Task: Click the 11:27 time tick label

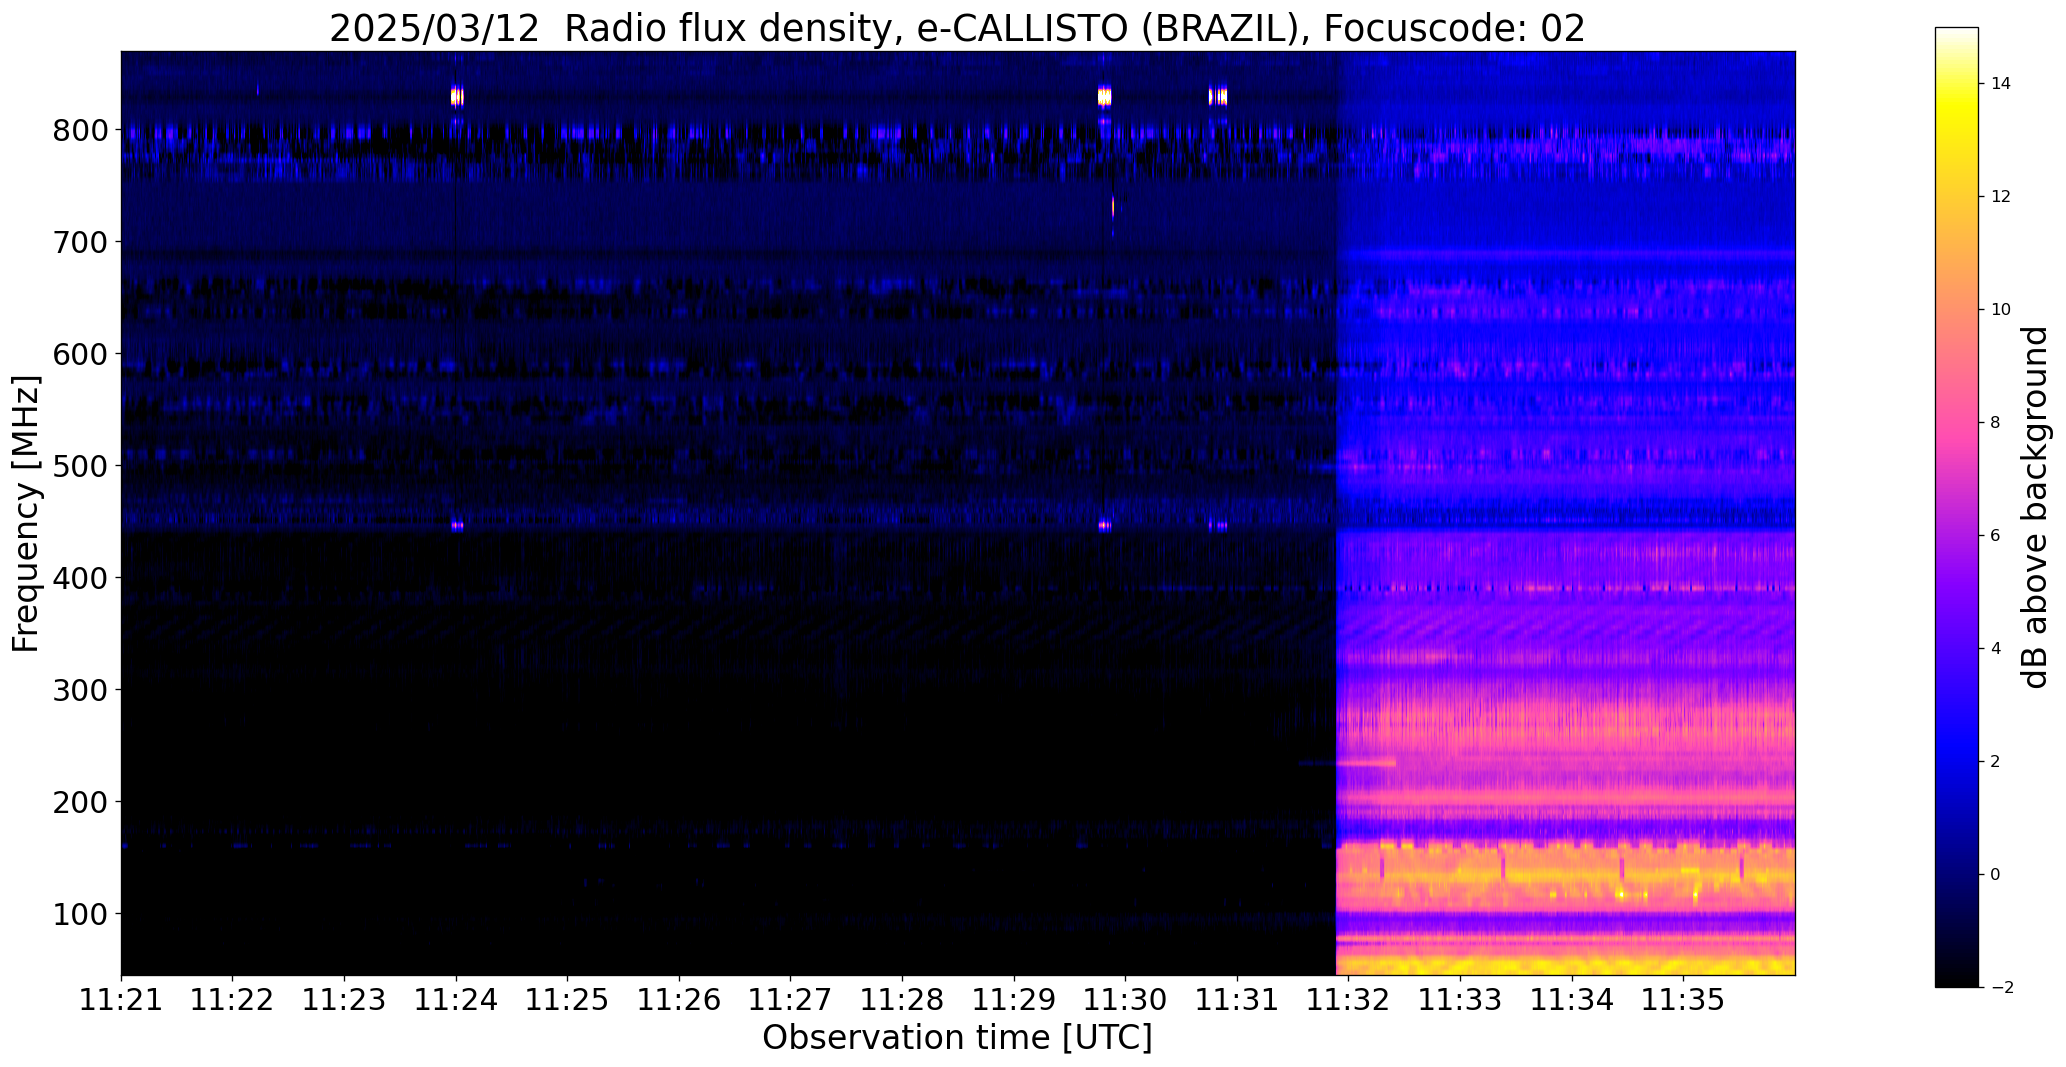Action: click(x=791, y=999)
